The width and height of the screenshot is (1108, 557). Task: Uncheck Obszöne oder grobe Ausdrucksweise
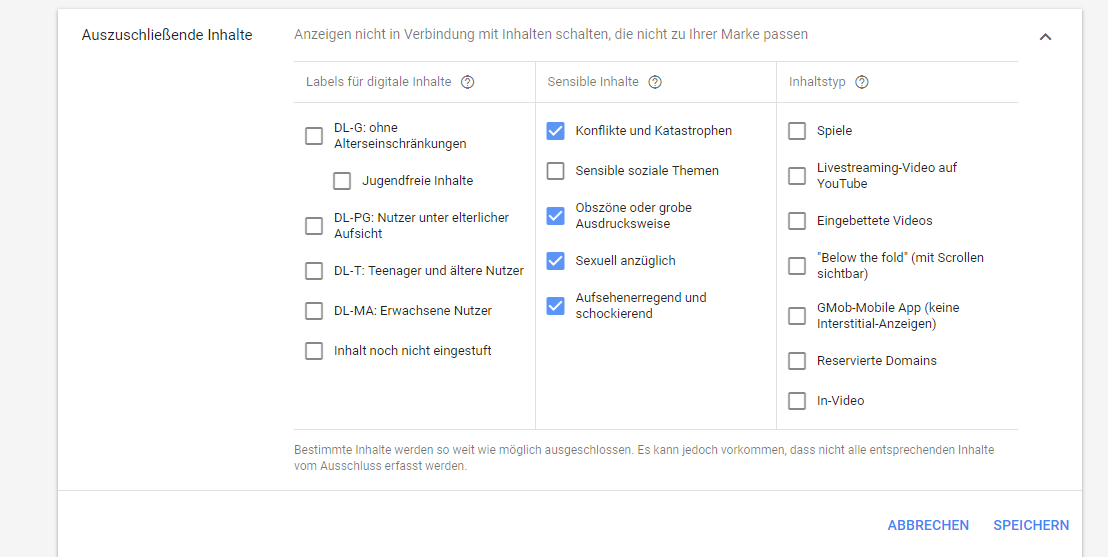click(x=555, y=216)
